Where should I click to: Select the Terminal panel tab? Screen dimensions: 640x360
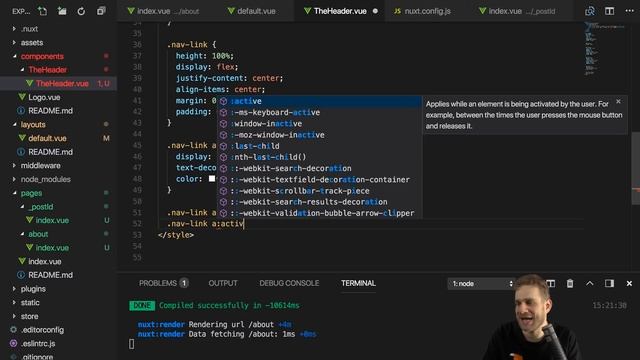(358, 283)
